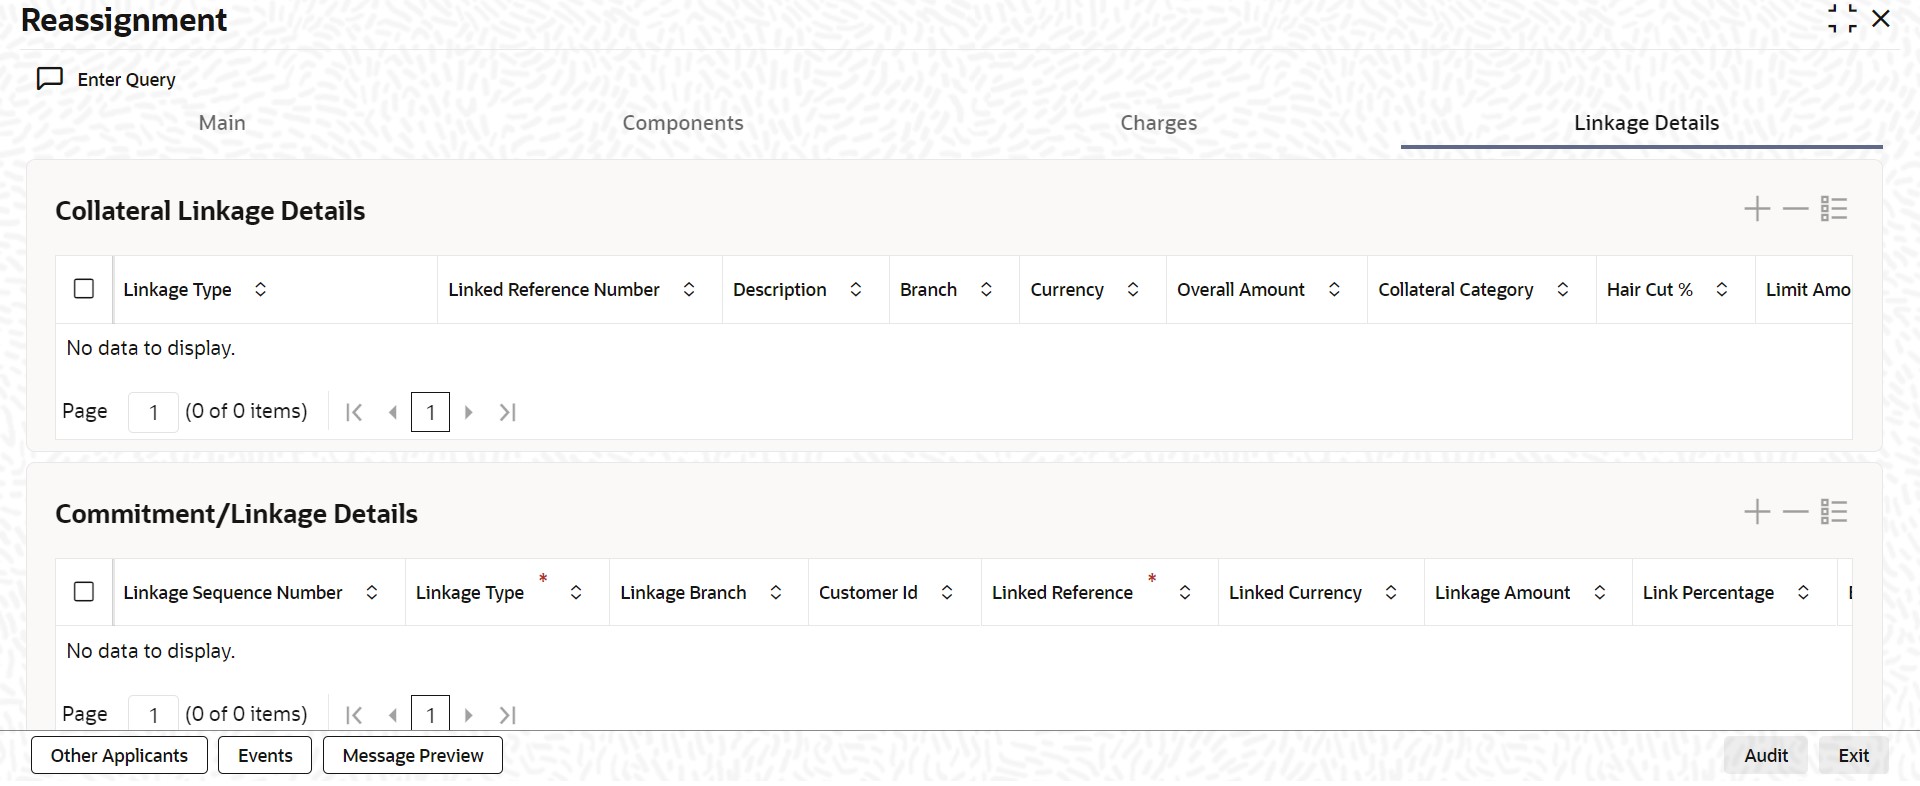
Task: Sort by Collateral Category column
Action: [x=1563, y=289]
